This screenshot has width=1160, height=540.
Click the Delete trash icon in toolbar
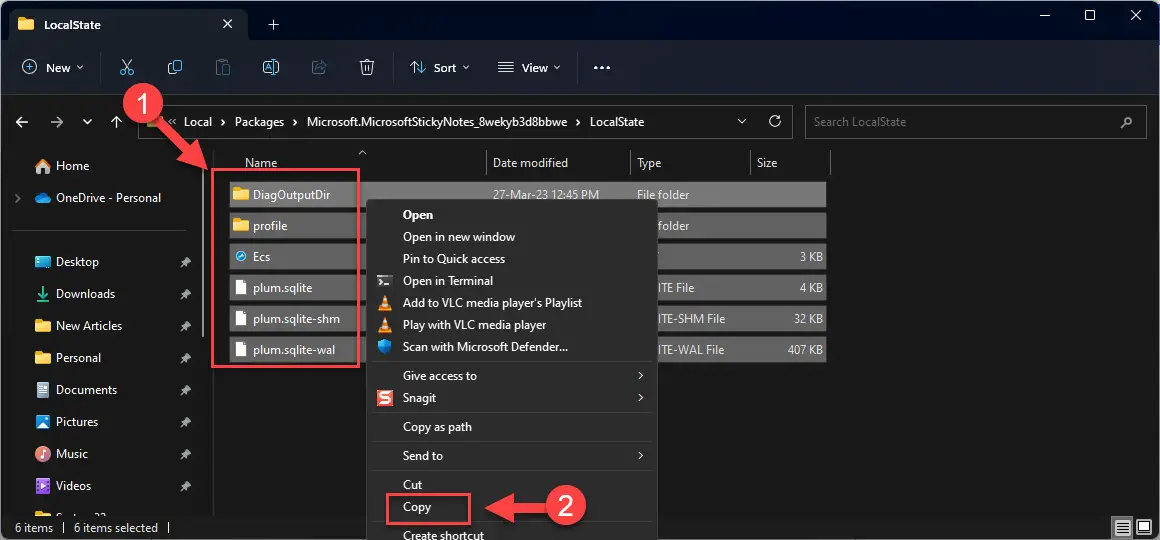point(366,67)
